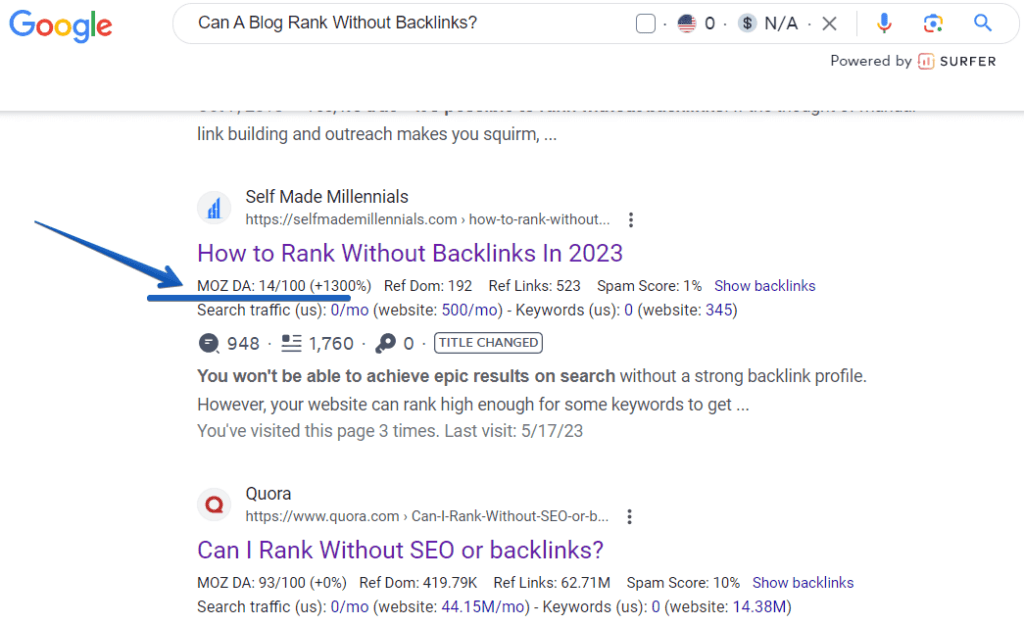
Task: Open Google Lens image search
Action: tap(933, 23)
